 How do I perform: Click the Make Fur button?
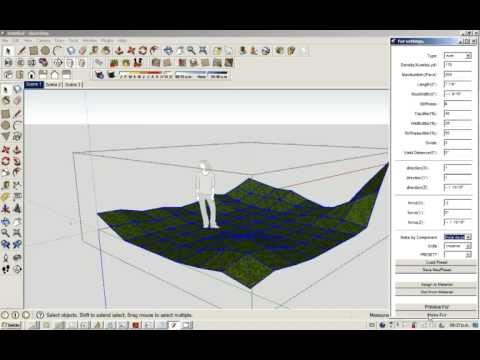pyautogui.click(x=436, y=315)
